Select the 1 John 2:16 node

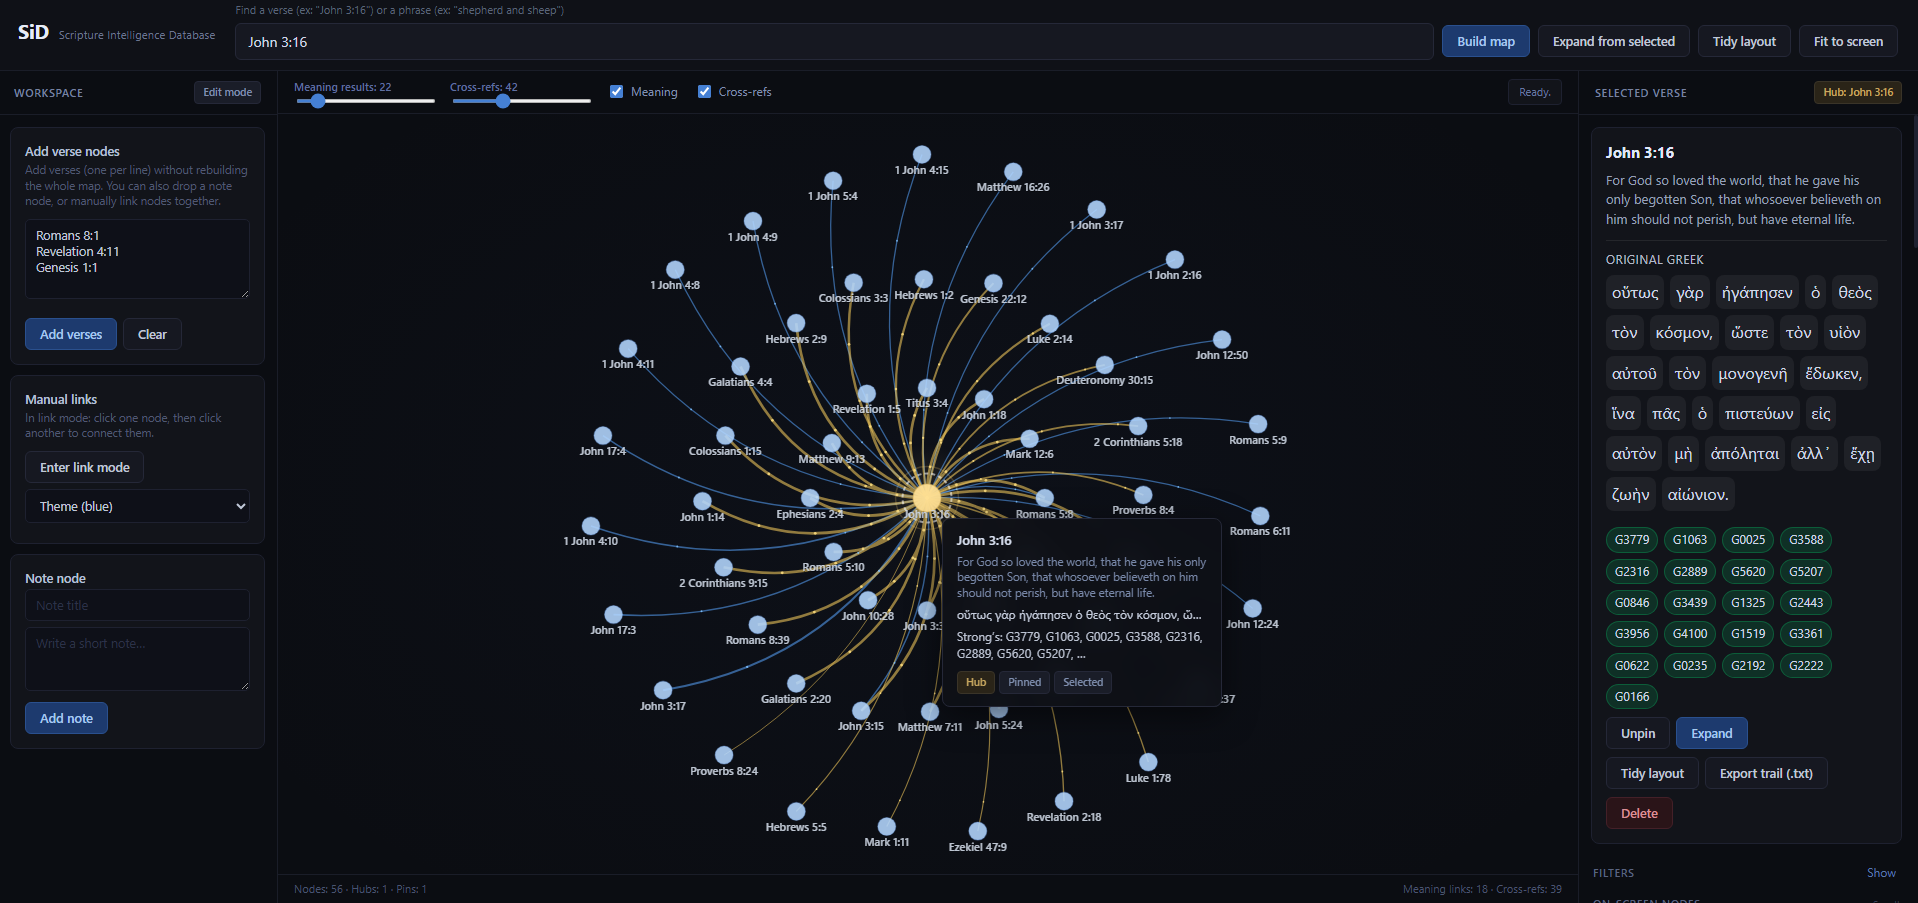click(x=1175, y=260)
